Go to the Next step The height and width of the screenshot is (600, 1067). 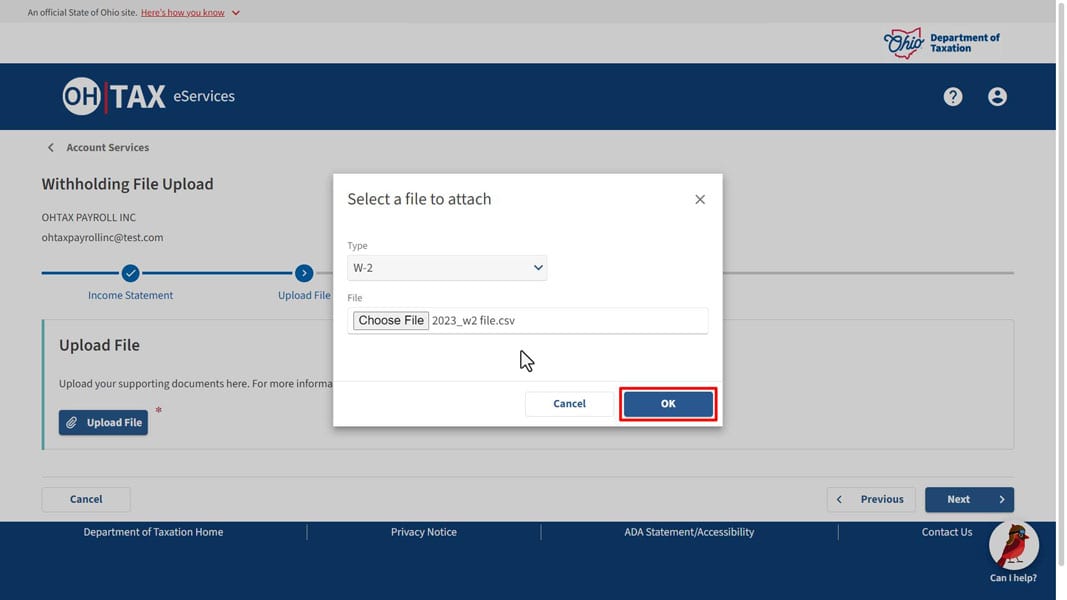(968, 499)
